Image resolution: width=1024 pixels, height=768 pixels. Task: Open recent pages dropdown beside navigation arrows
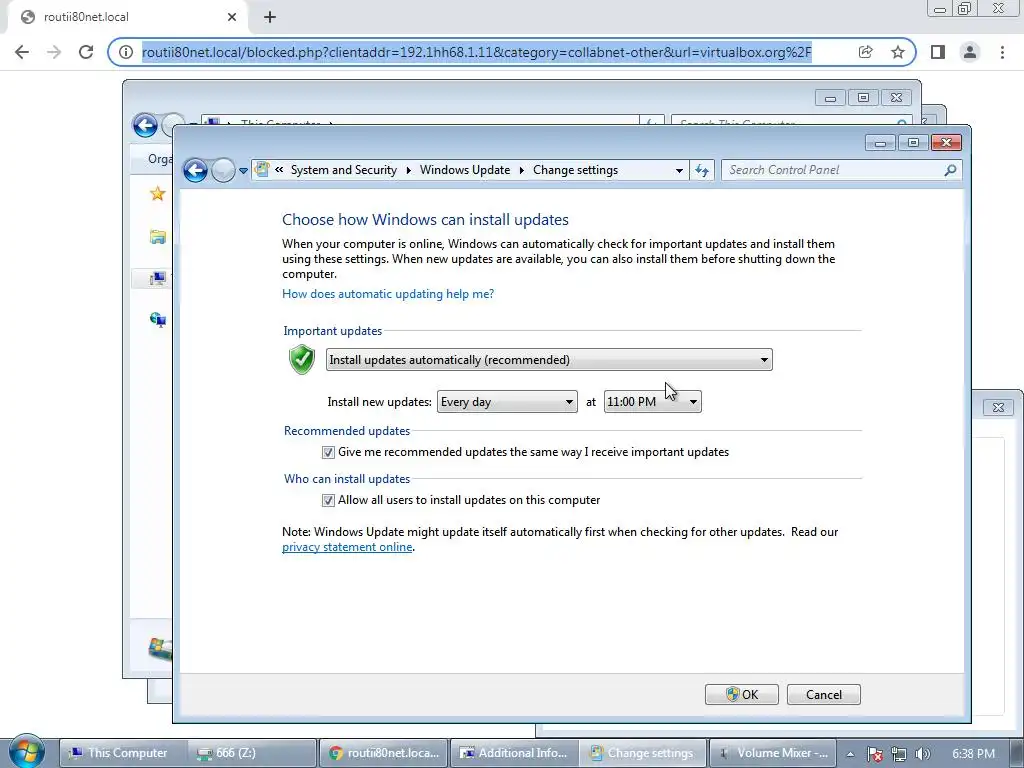[243, 170]
